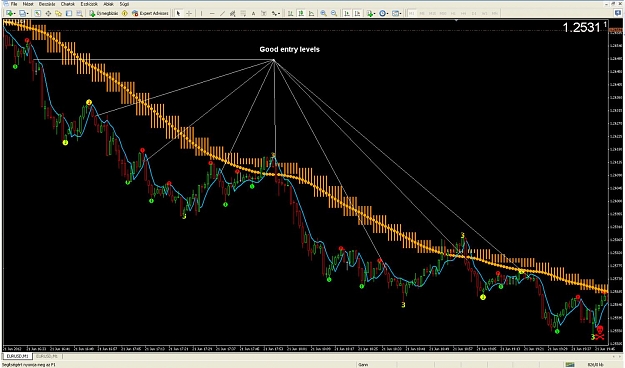Select the text (A) drawing tool
Viewport: 625px width, 368px height.
click(x=253, y=13)
